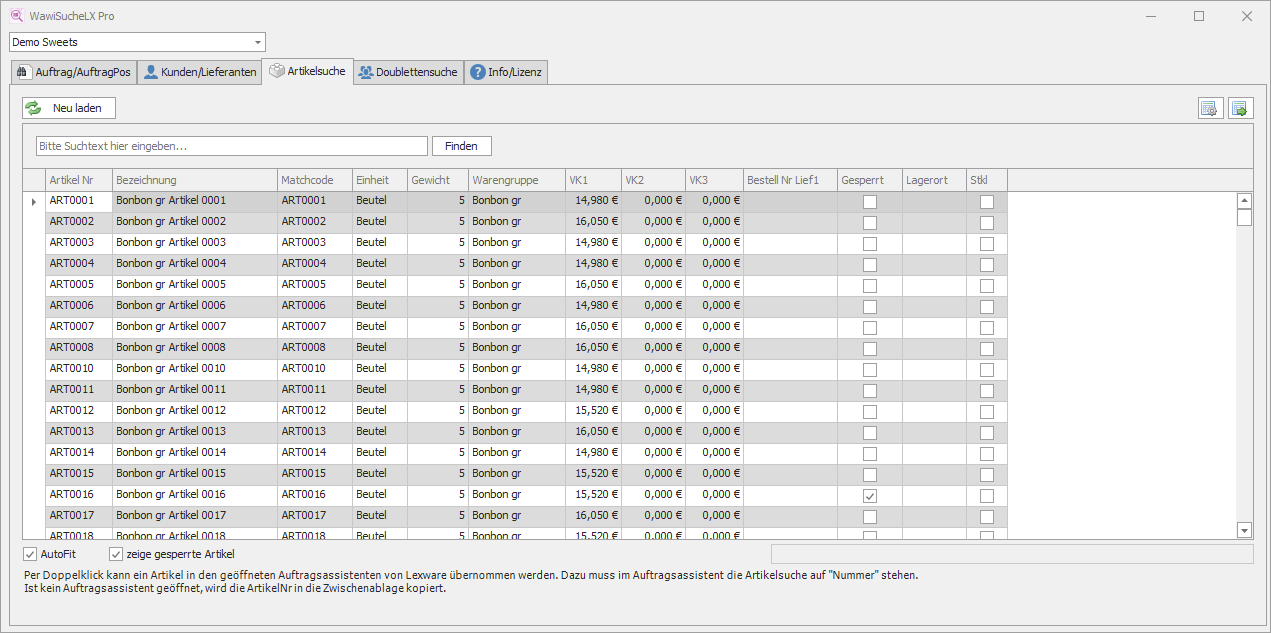The height and width of the screenshot is (633, 1271).
Task: Tick the Stkl checkbox for ART0003
Action: (987, 243)
